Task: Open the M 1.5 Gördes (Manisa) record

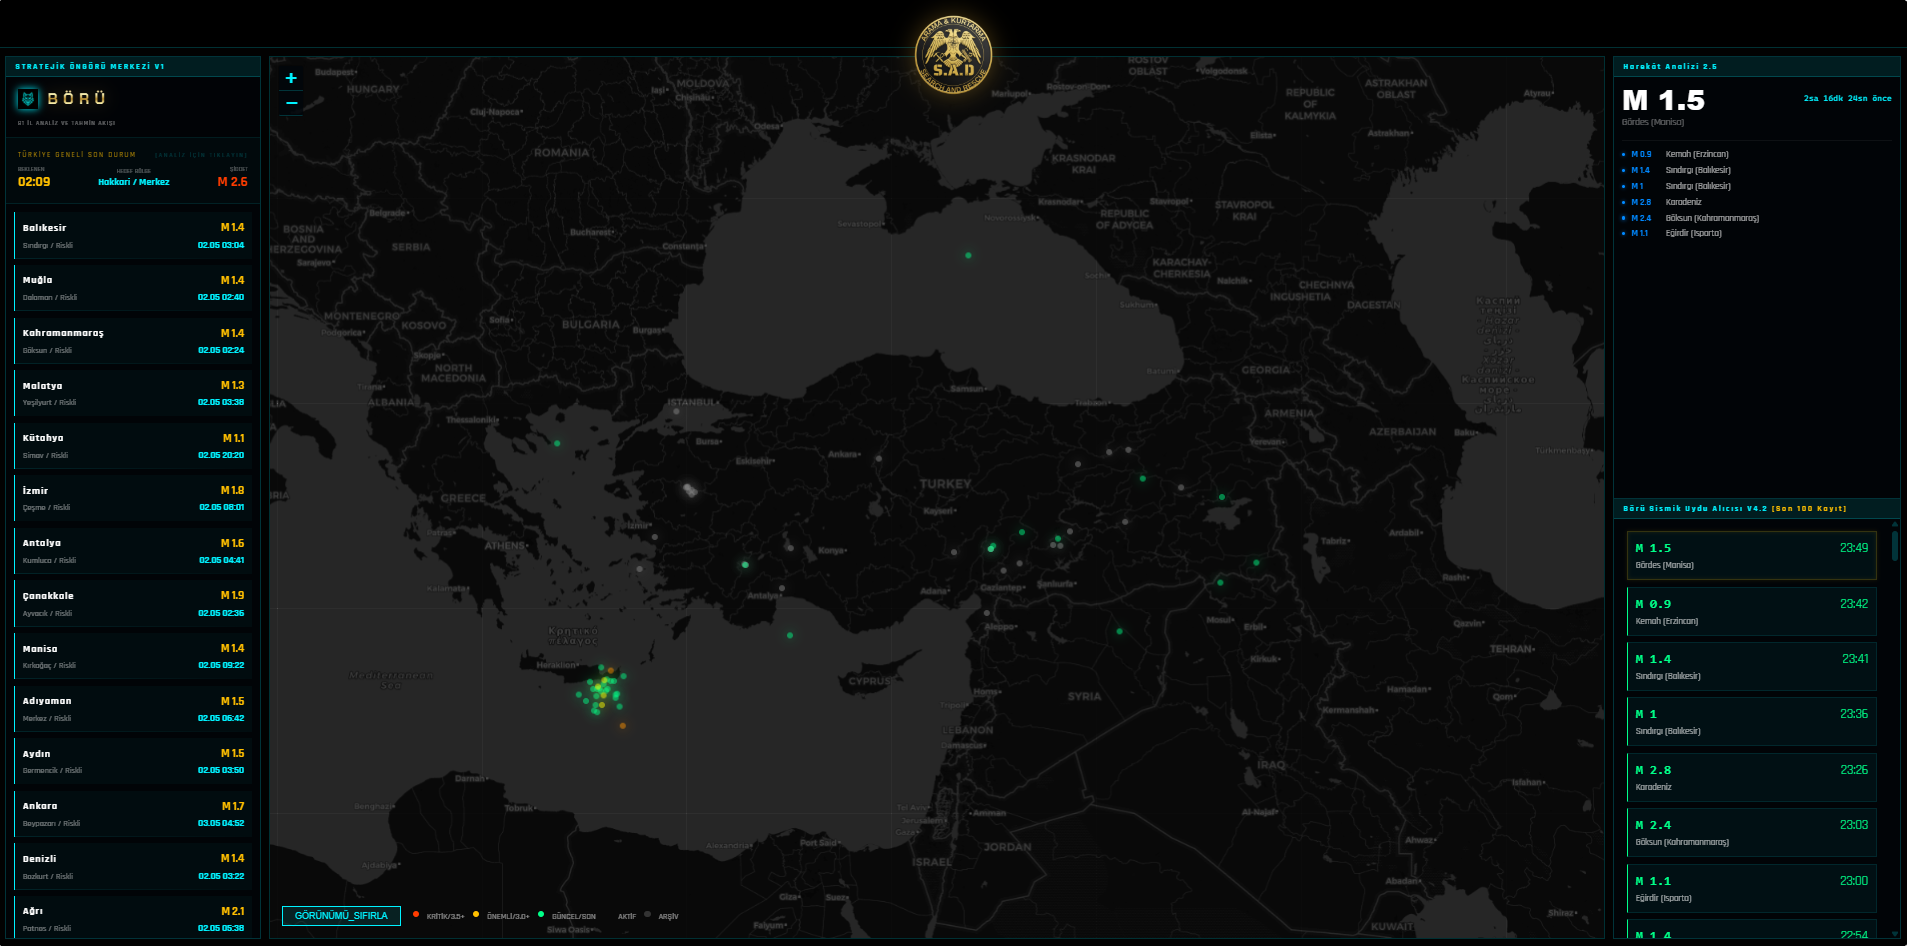Action: [x=1751, y=556]
